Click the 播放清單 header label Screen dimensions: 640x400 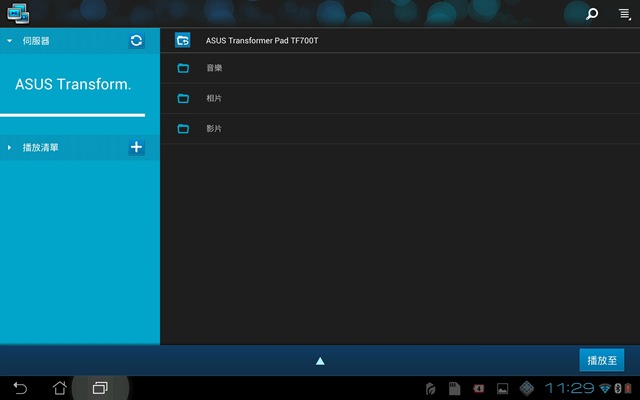tap(40, 147)
